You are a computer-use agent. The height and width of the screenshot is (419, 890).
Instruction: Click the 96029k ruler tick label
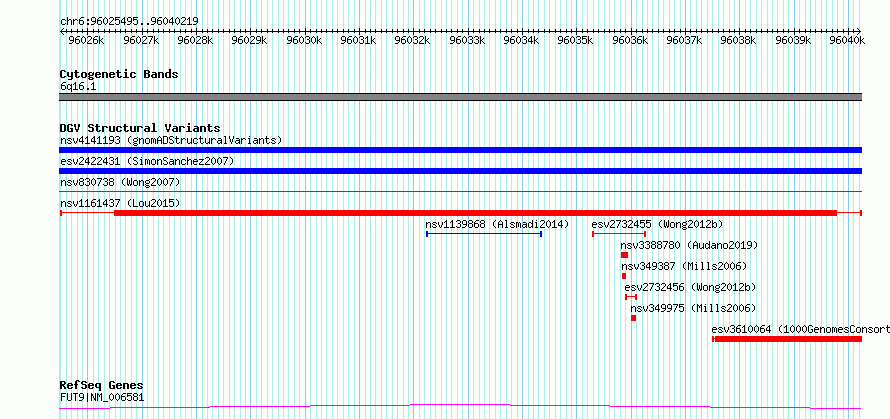tap(250, 40)
